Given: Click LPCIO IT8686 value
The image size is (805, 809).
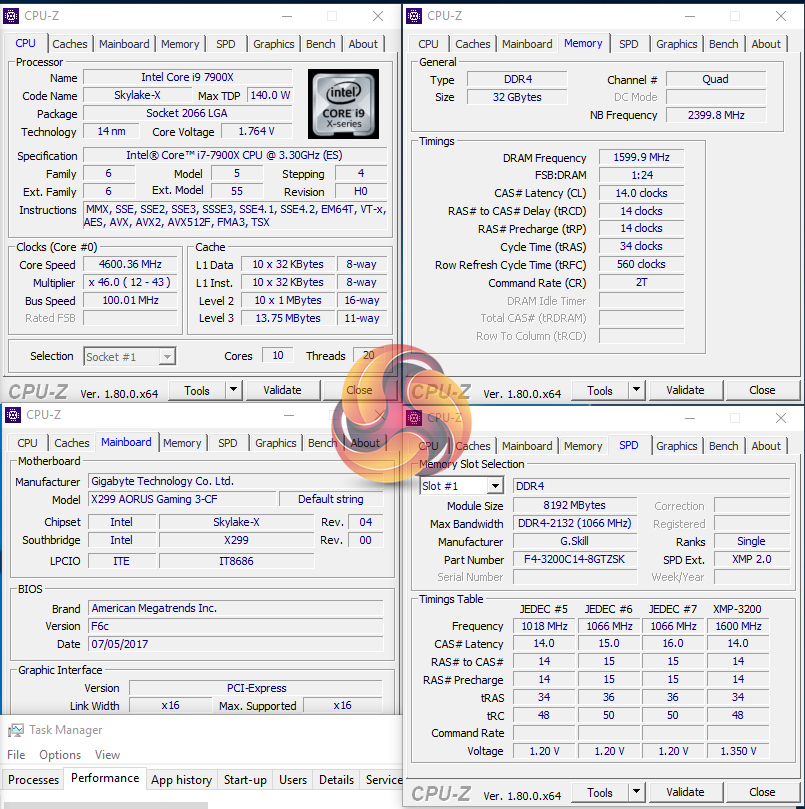Looking at the screenshot, I should (236, 561).
